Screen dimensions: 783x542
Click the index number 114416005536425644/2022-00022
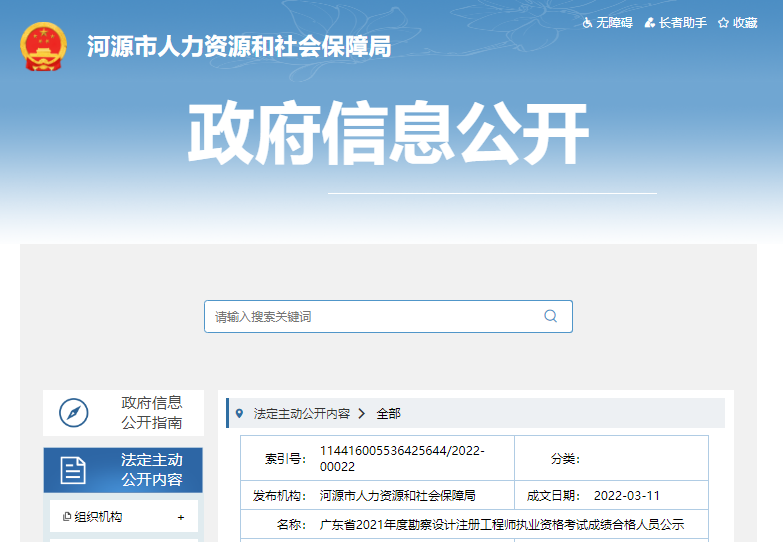tap(402, 458)
